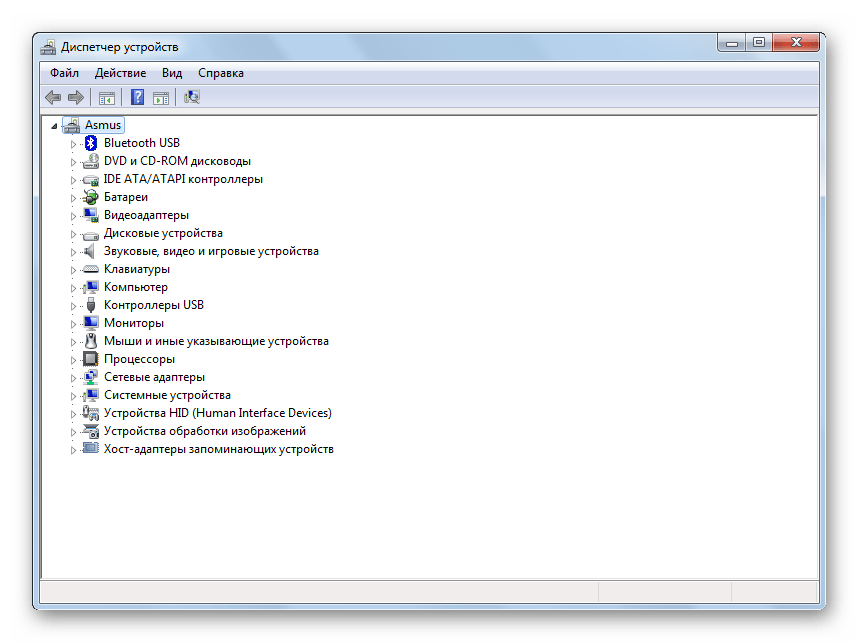Open the Файл menu
The image size is (859, 643).
pos(64,73)
